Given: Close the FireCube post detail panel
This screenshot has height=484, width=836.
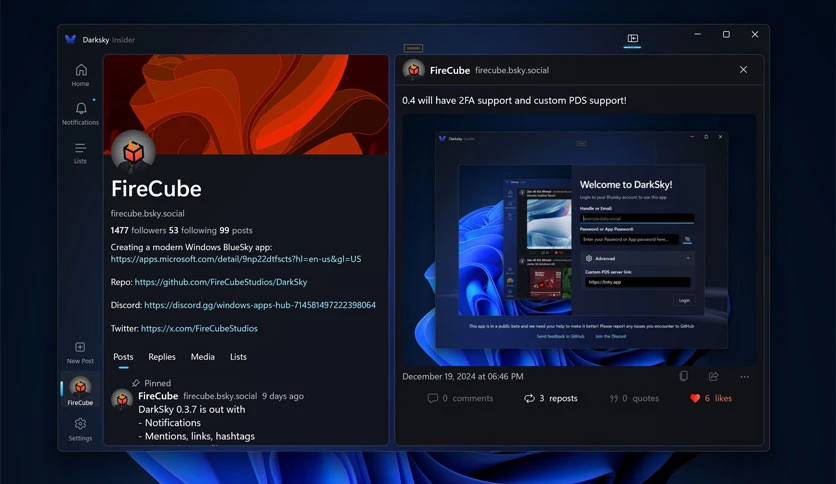Looking at the screenshot, I should tap(743, 70).
